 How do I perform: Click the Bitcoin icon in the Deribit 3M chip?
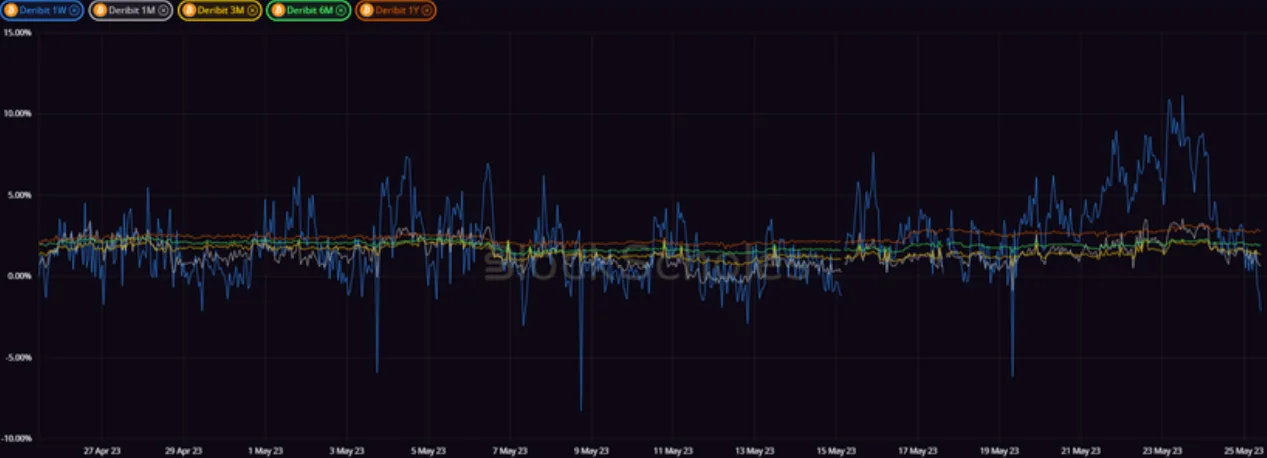pyautogui.click(x=190, y=11)
